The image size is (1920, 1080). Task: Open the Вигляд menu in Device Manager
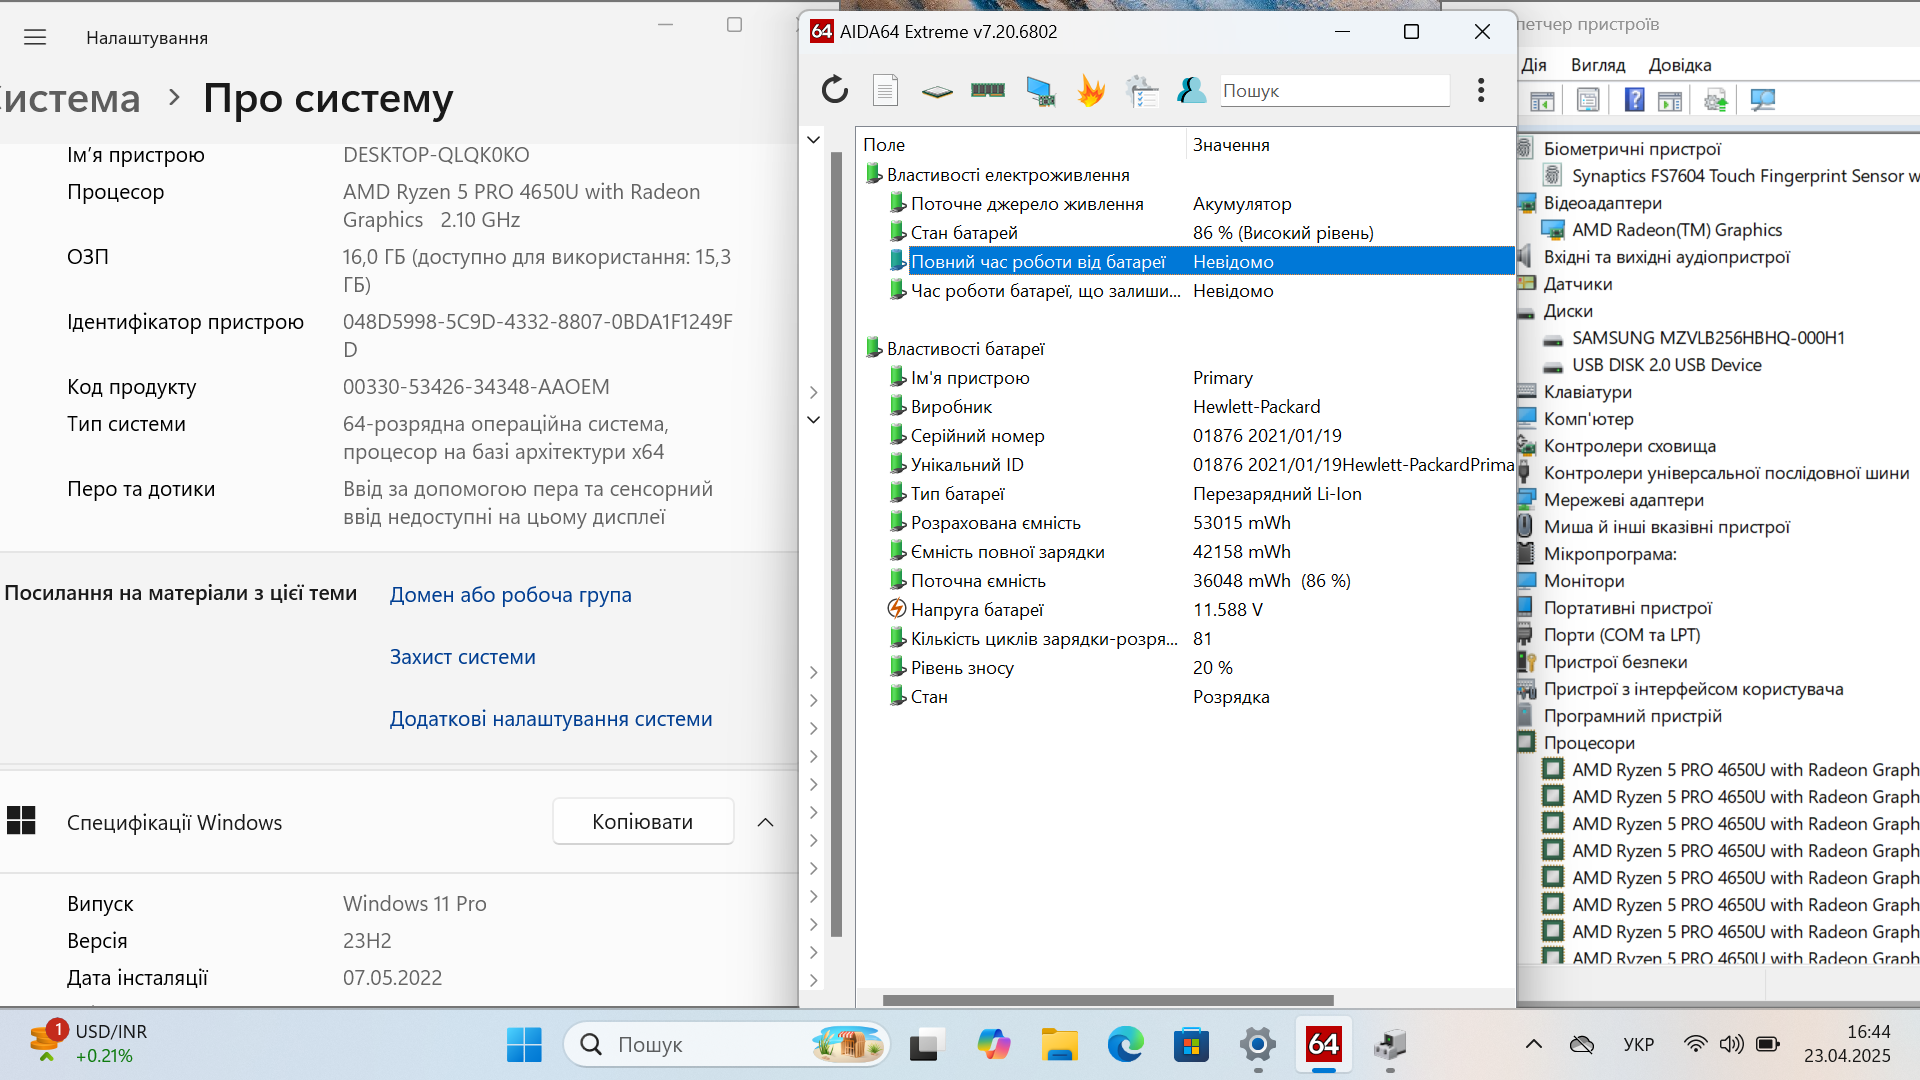1598,65
